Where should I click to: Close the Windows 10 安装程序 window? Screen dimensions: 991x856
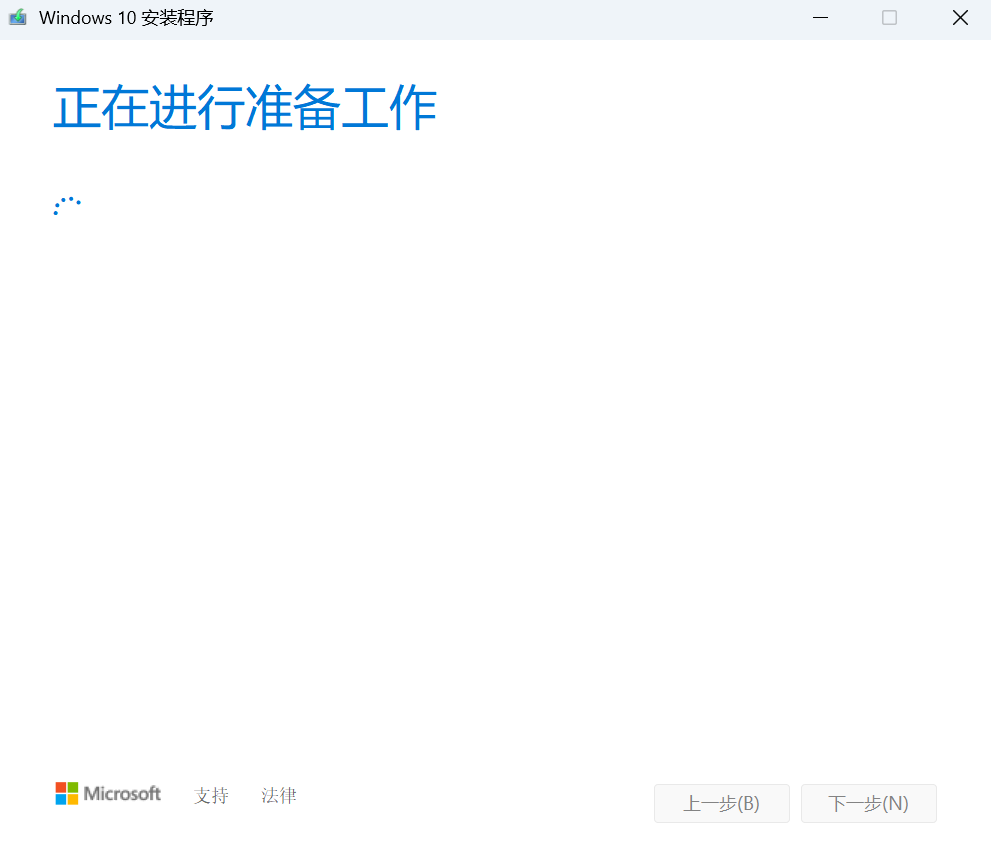coord(961,18)
